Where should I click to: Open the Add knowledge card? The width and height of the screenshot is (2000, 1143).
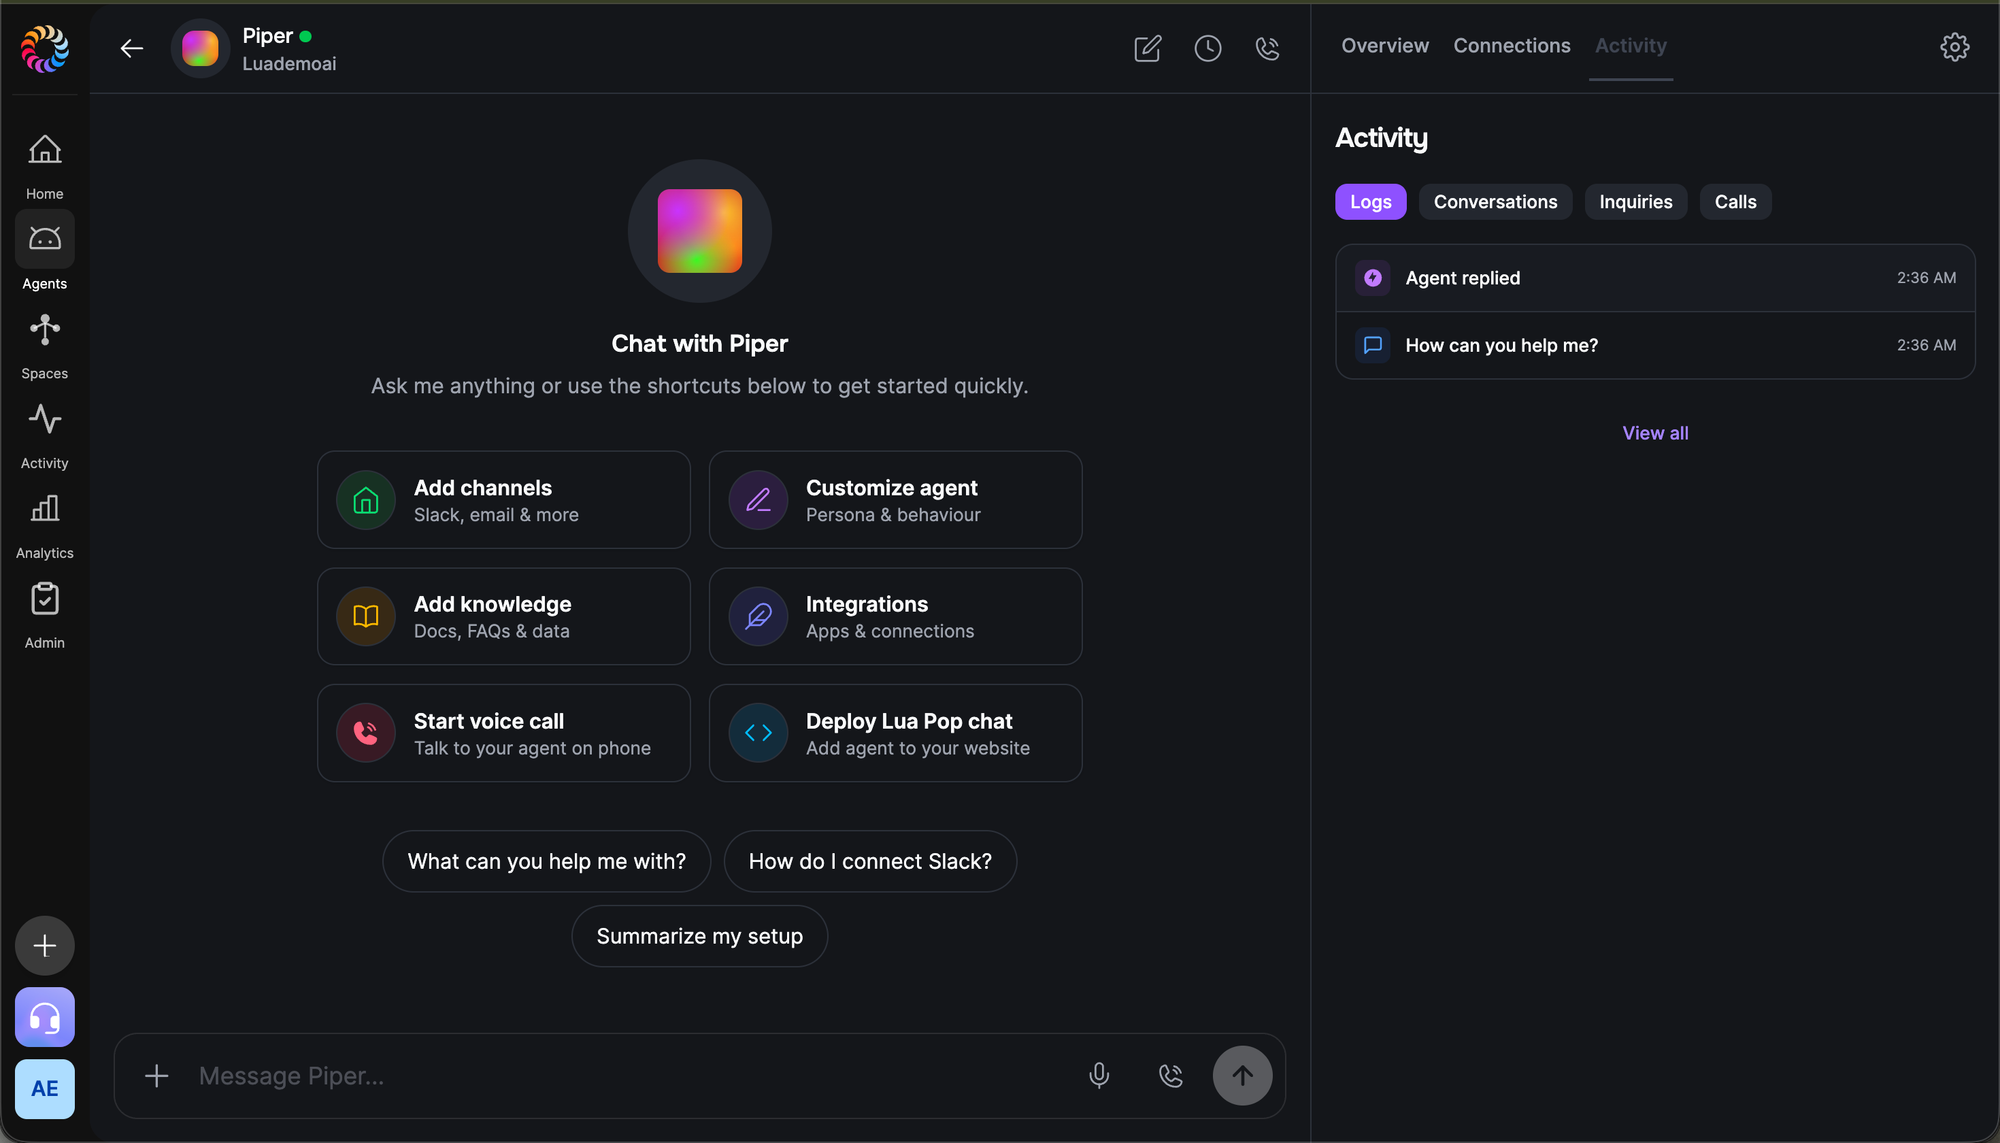click(504, 617)
